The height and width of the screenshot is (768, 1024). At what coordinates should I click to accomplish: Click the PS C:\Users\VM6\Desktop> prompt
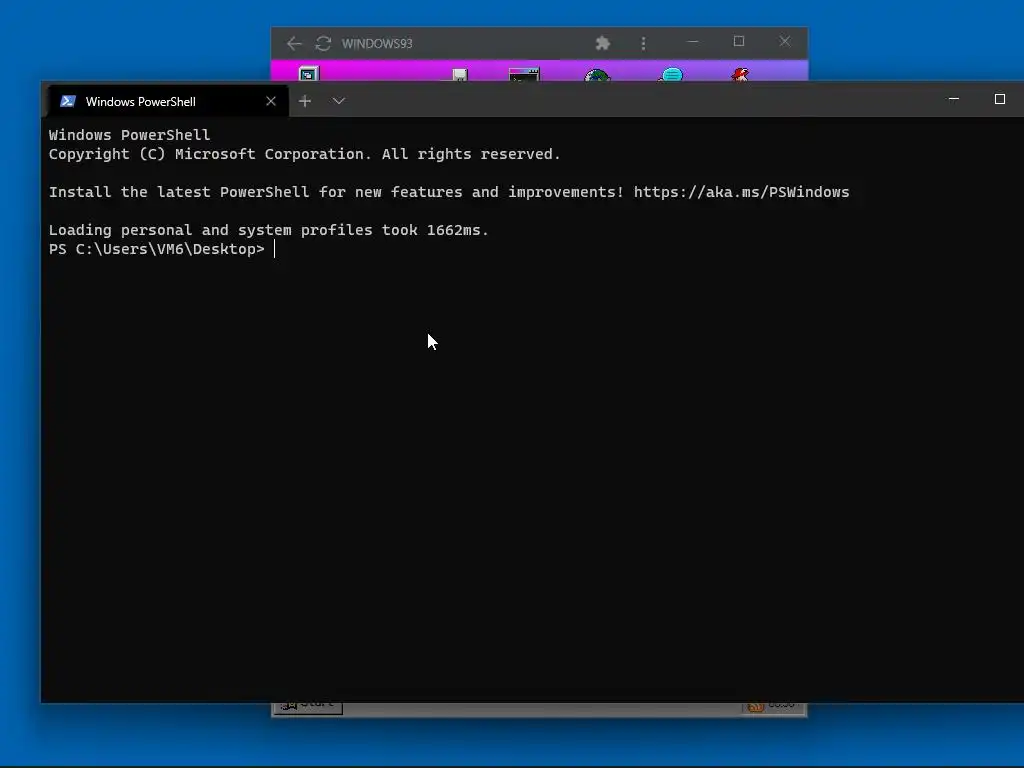click(x=157, y=249)
